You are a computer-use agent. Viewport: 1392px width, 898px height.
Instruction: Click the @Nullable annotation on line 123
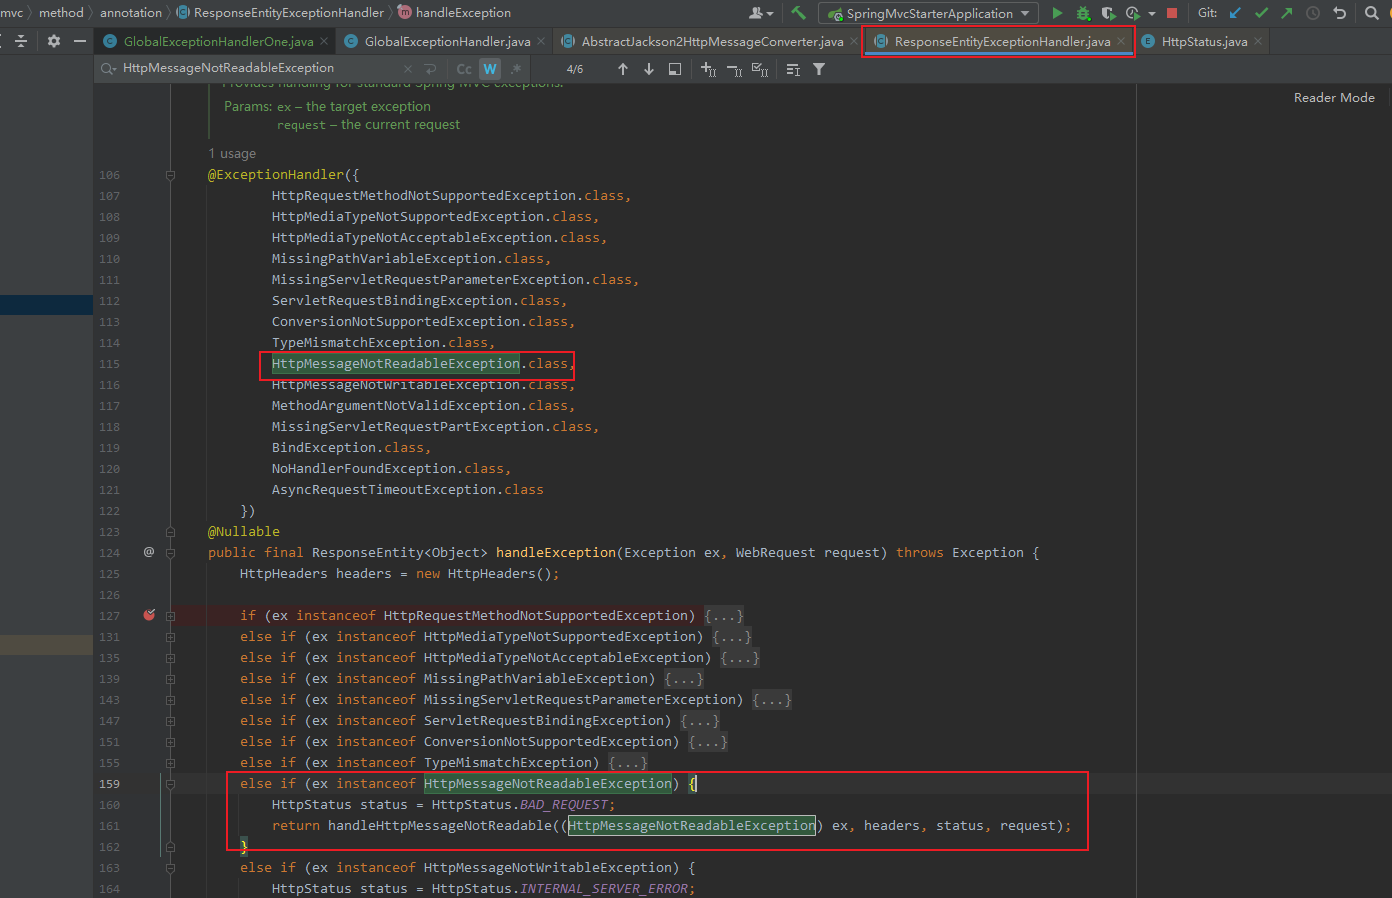pyautogui.click(x=244, y=532)
